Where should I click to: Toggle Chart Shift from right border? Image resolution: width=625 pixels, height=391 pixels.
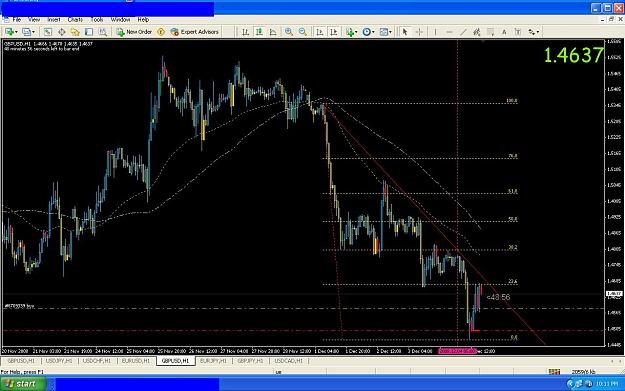334,32
